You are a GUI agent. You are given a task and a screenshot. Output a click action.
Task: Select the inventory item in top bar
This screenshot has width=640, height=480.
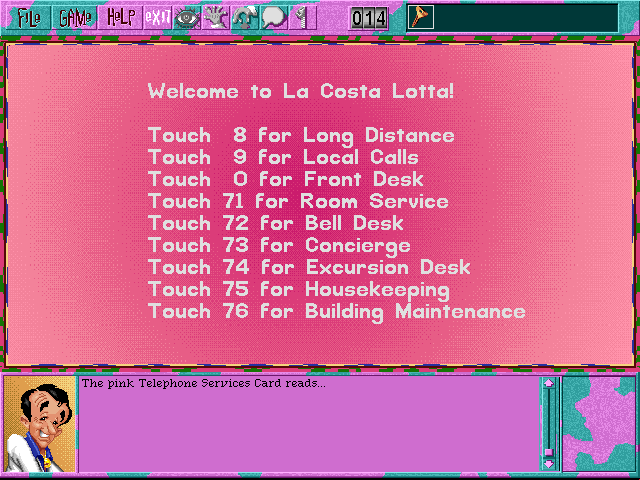click(x=421, y=17)
